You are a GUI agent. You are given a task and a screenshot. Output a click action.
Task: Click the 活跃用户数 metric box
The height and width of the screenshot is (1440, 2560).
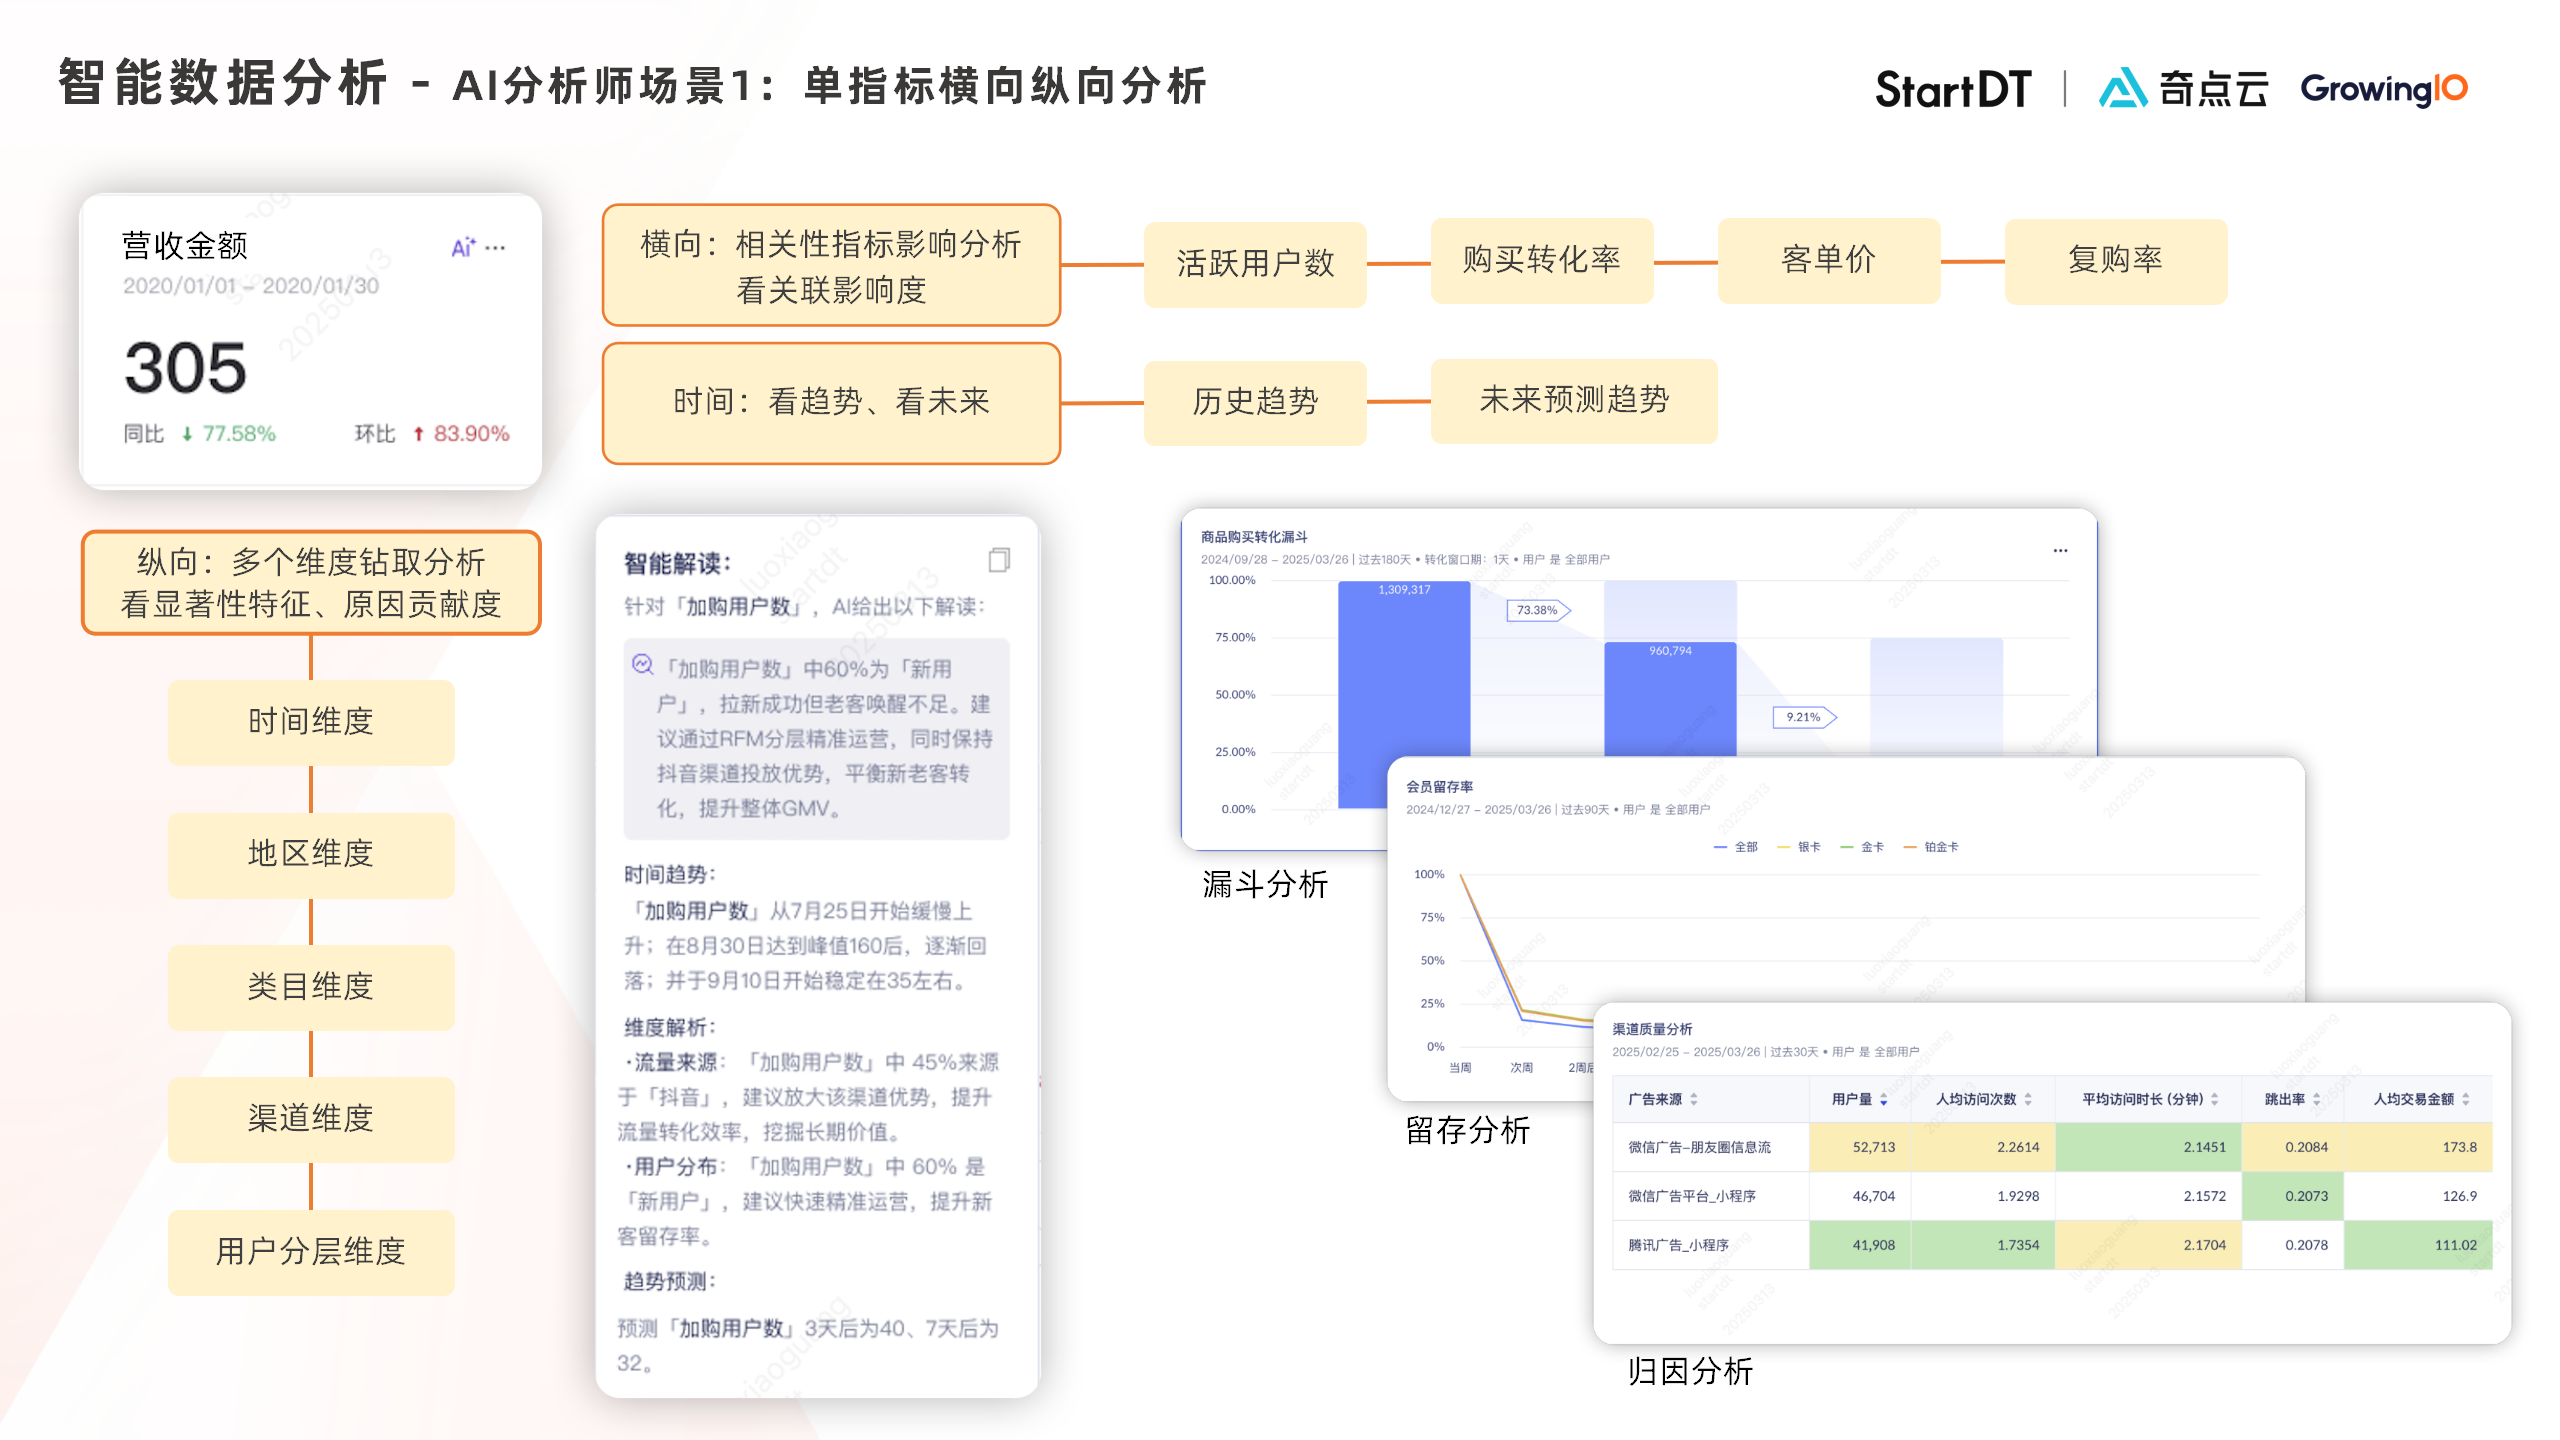point(1255,263)
